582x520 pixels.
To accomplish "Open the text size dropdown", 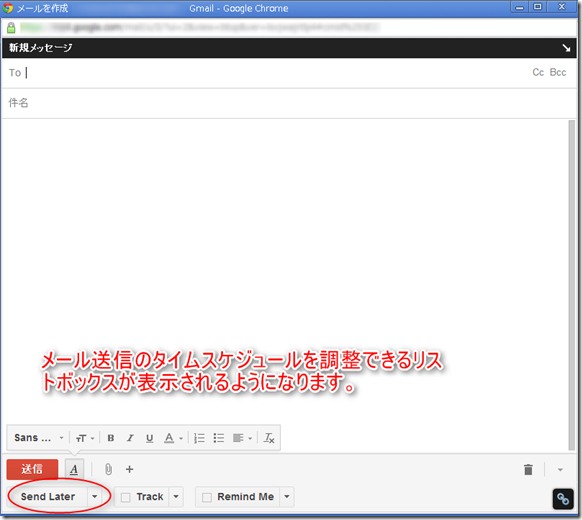I will click(85, 438).
